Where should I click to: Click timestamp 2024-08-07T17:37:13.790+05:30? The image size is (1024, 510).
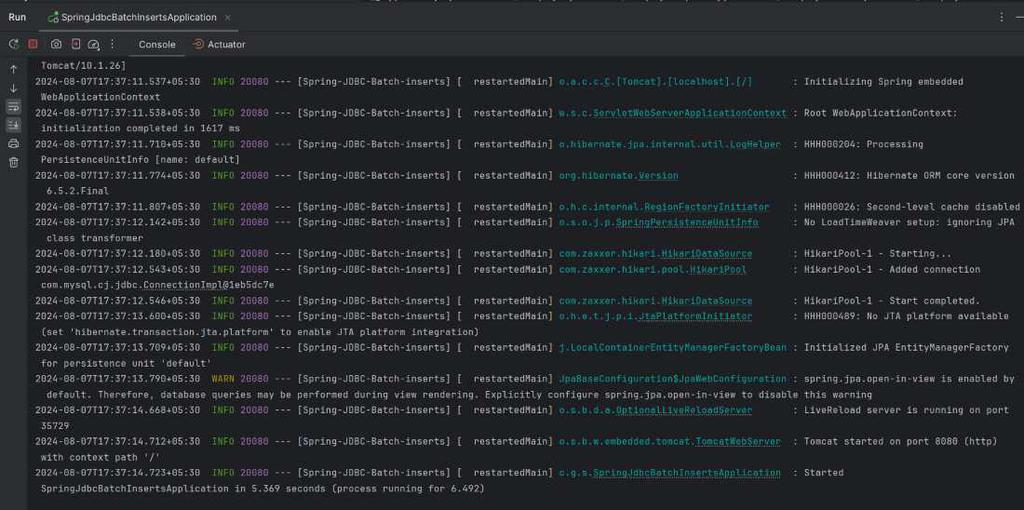pos(118,379)
